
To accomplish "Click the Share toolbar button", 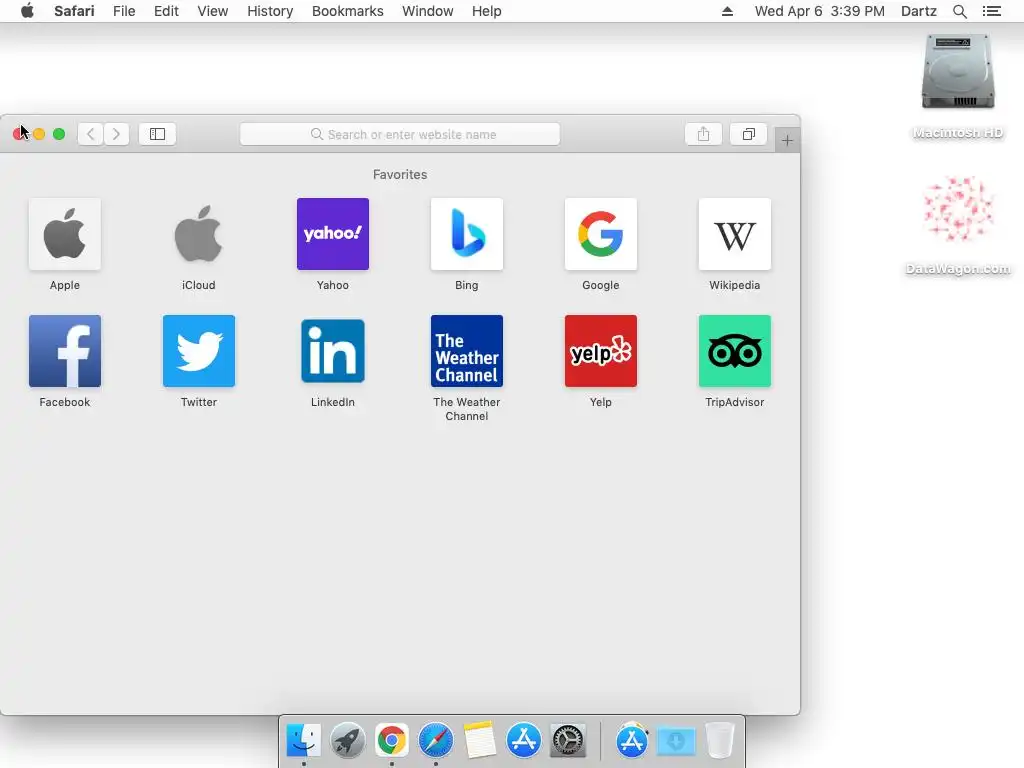I will point(703,134).
